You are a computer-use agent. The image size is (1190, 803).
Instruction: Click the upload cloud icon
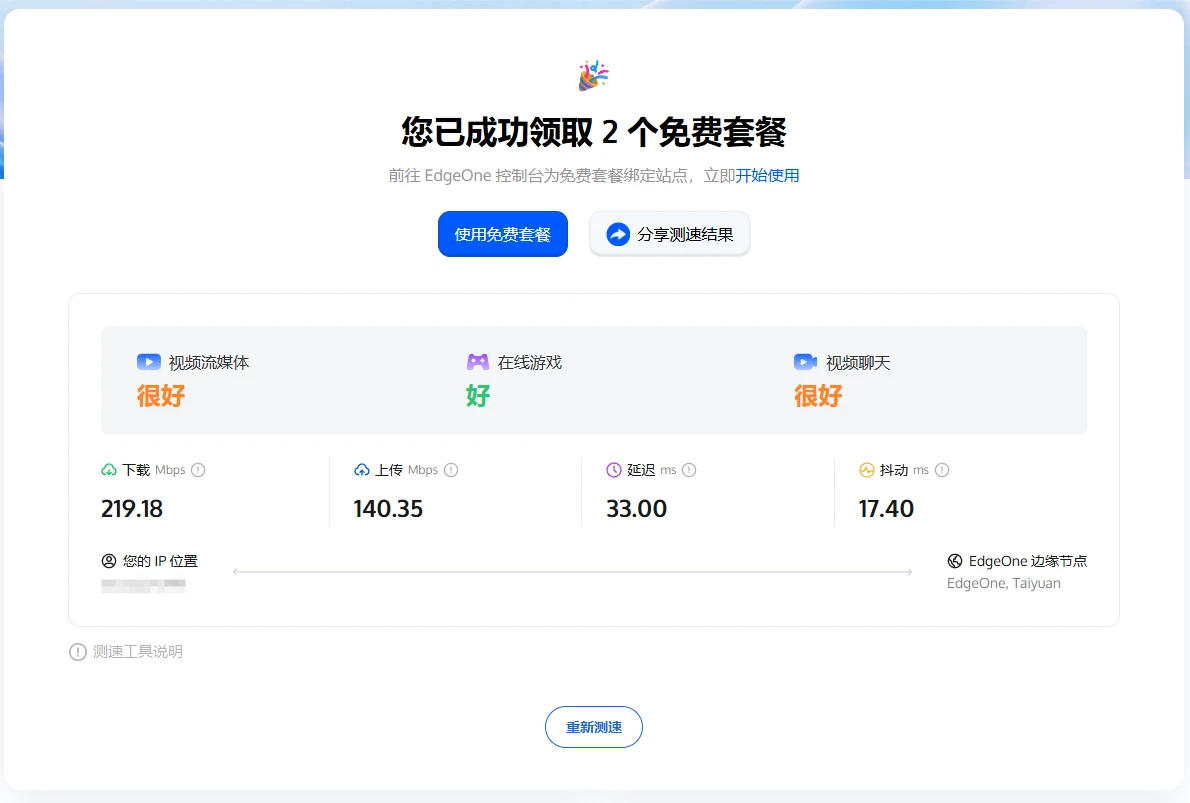[362, 470]
